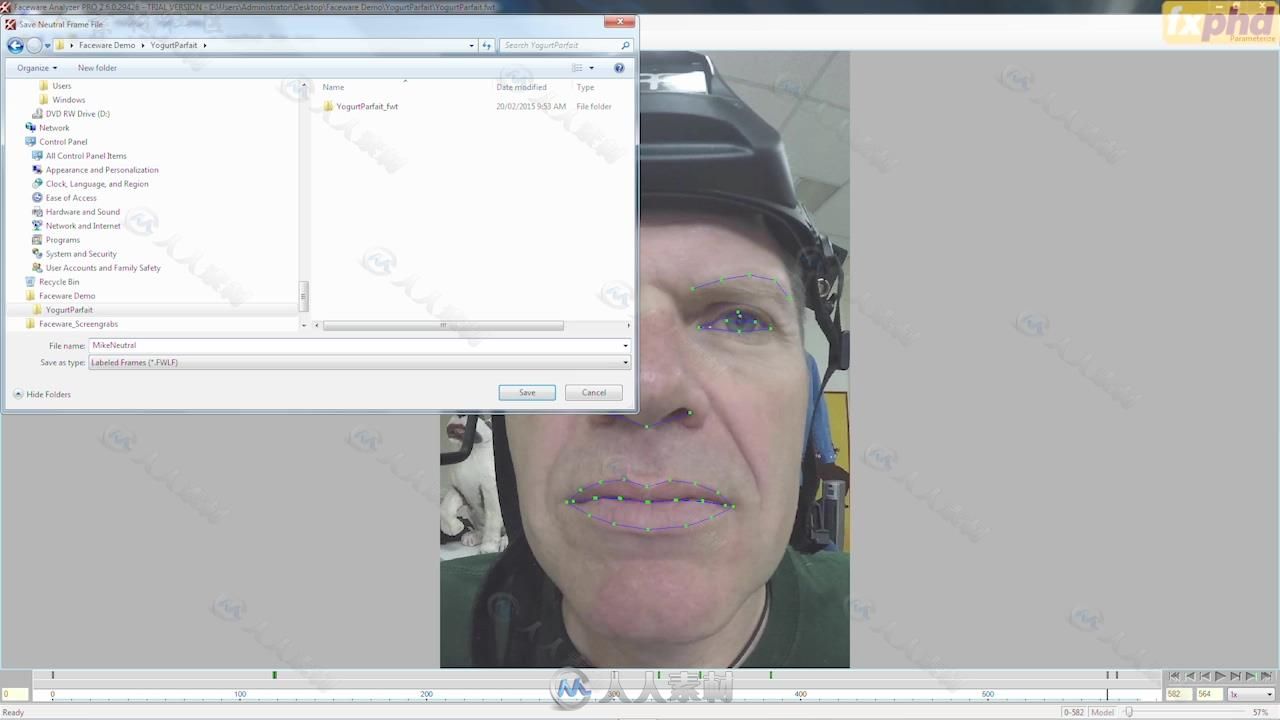Image resolution: width=1280 pixels, height=720 pixels.
Task: Select Recycle Bin in navigation tree
Action: pos(59,282)
